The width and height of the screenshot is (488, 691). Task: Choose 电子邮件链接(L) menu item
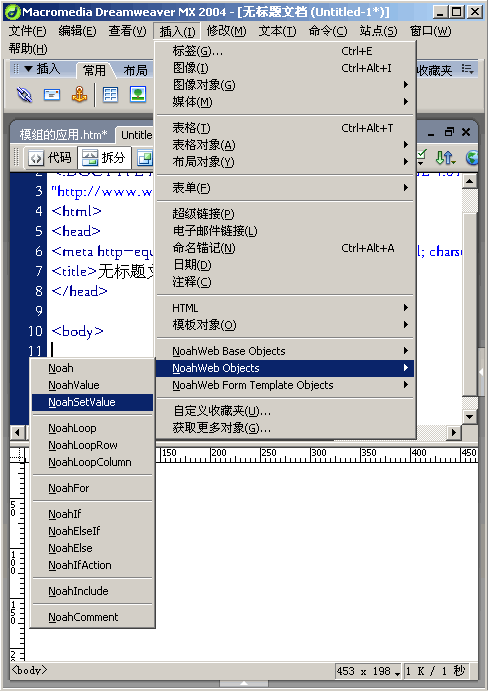point(285,230)
